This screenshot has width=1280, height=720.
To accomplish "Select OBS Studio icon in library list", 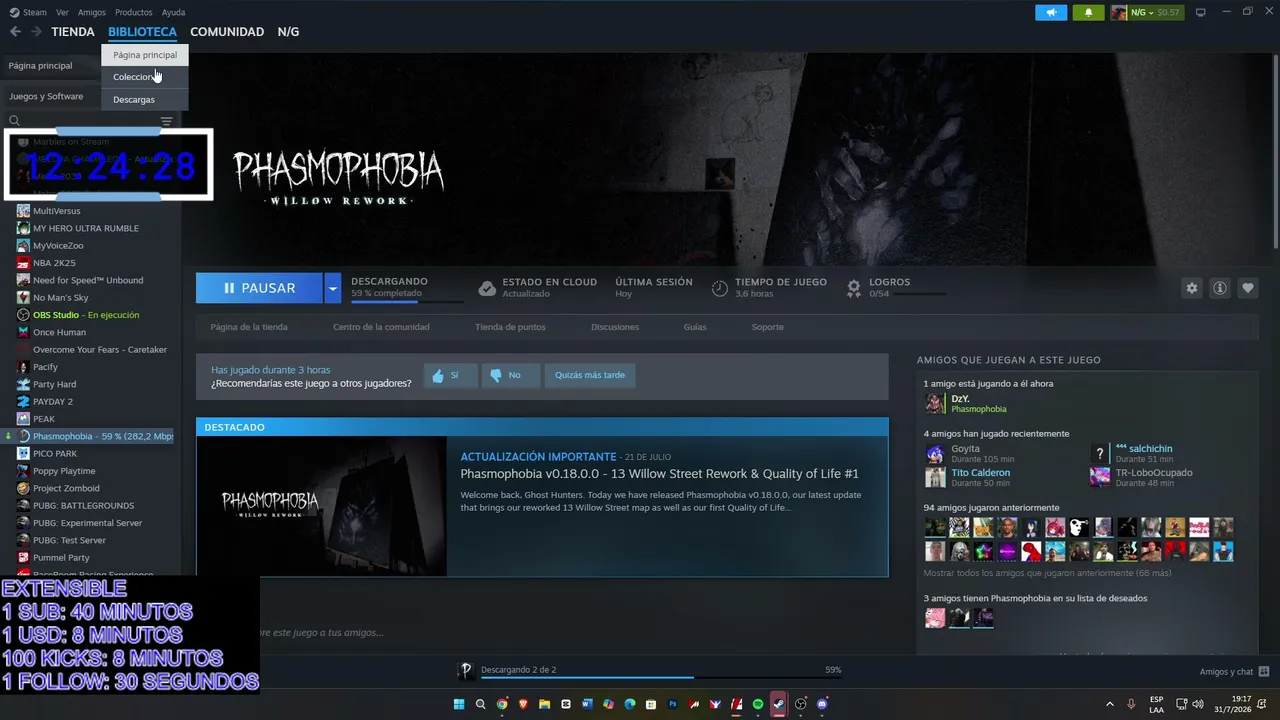I will tap(23, 315).
